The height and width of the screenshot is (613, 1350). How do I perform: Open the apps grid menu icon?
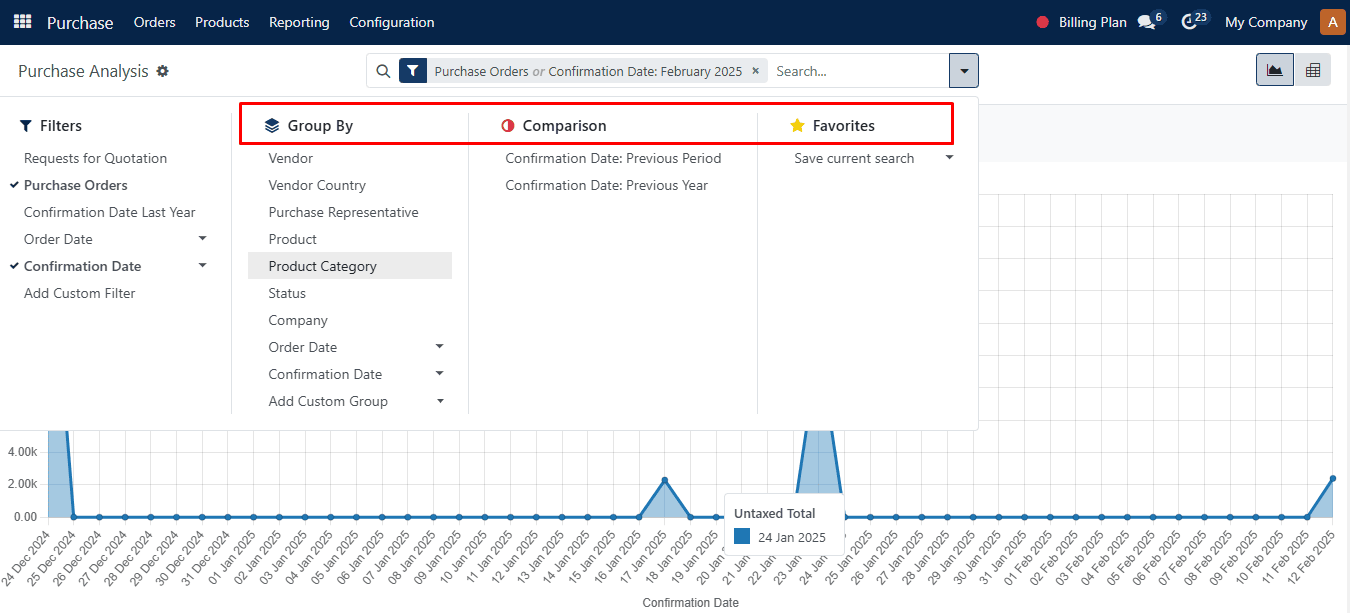[22, 22]
